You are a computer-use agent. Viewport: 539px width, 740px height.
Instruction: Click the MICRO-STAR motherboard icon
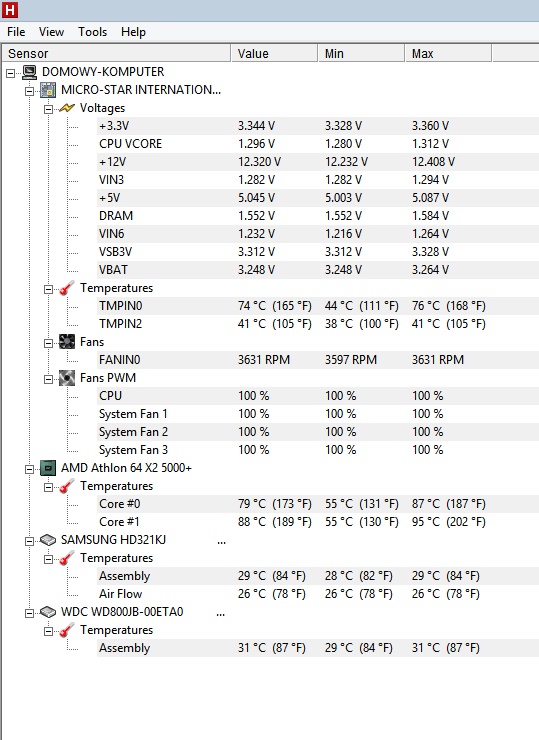(48, 90)
